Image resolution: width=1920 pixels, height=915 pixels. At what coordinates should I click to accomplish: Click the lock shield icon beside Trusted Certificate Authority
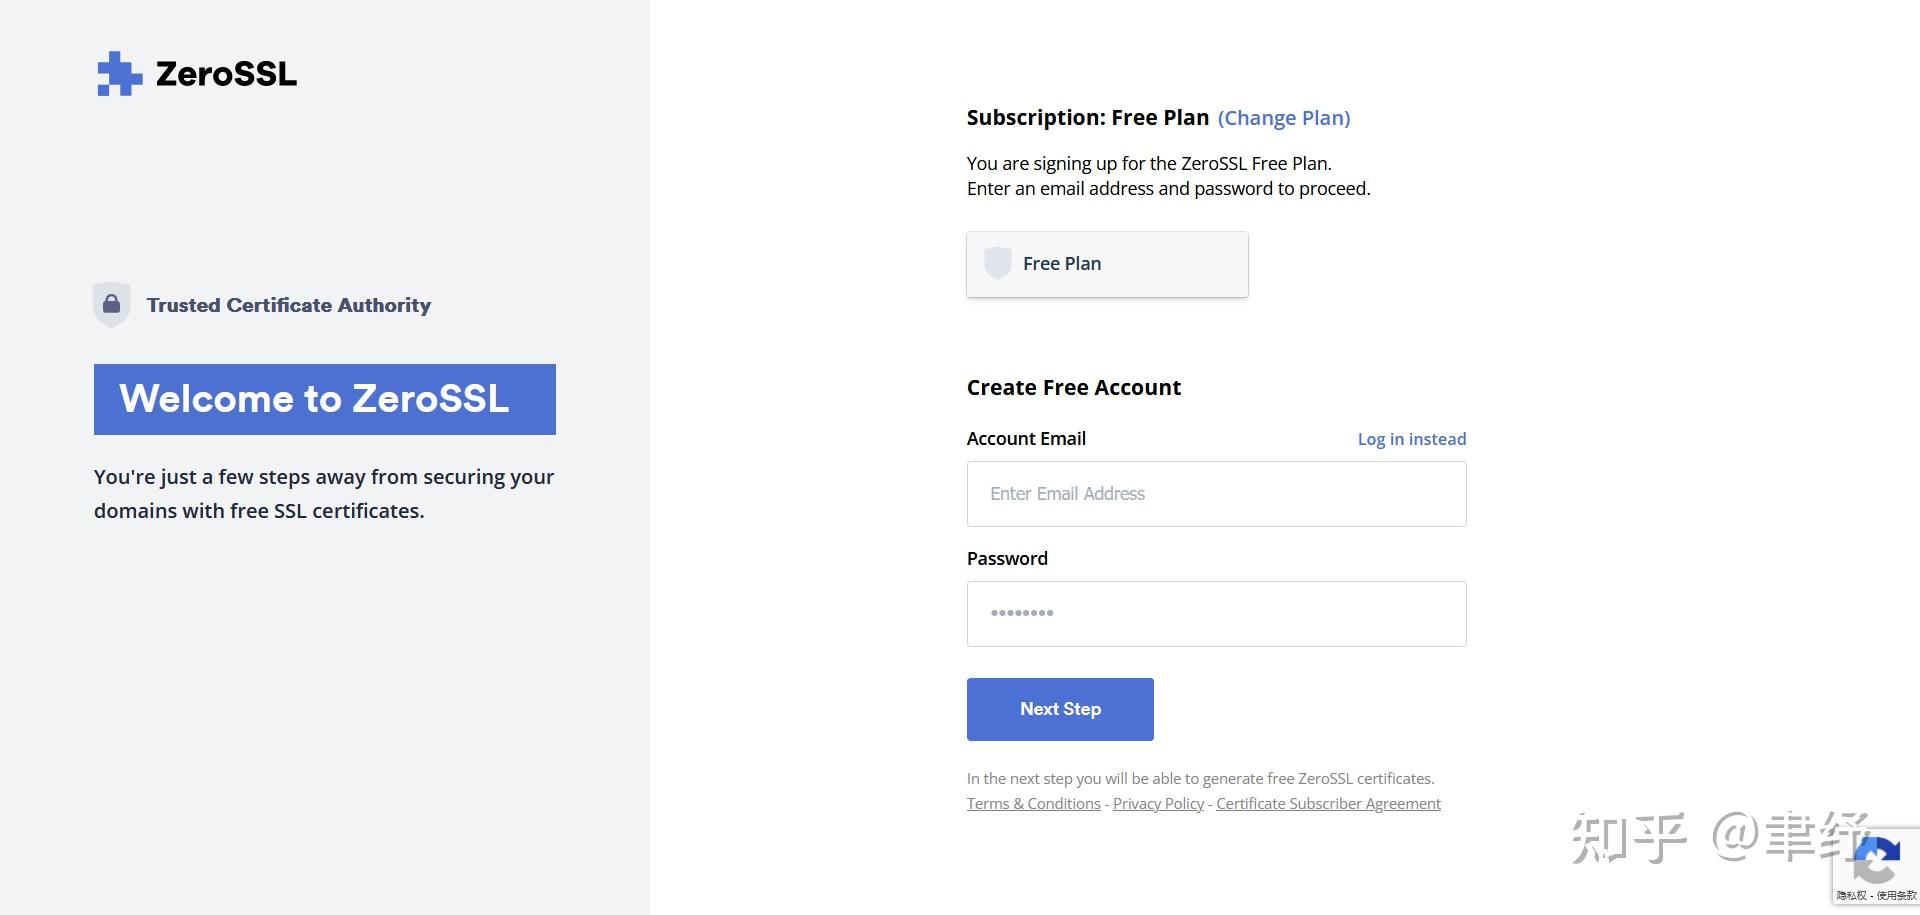pyautogui.click(x=111, y=304)
